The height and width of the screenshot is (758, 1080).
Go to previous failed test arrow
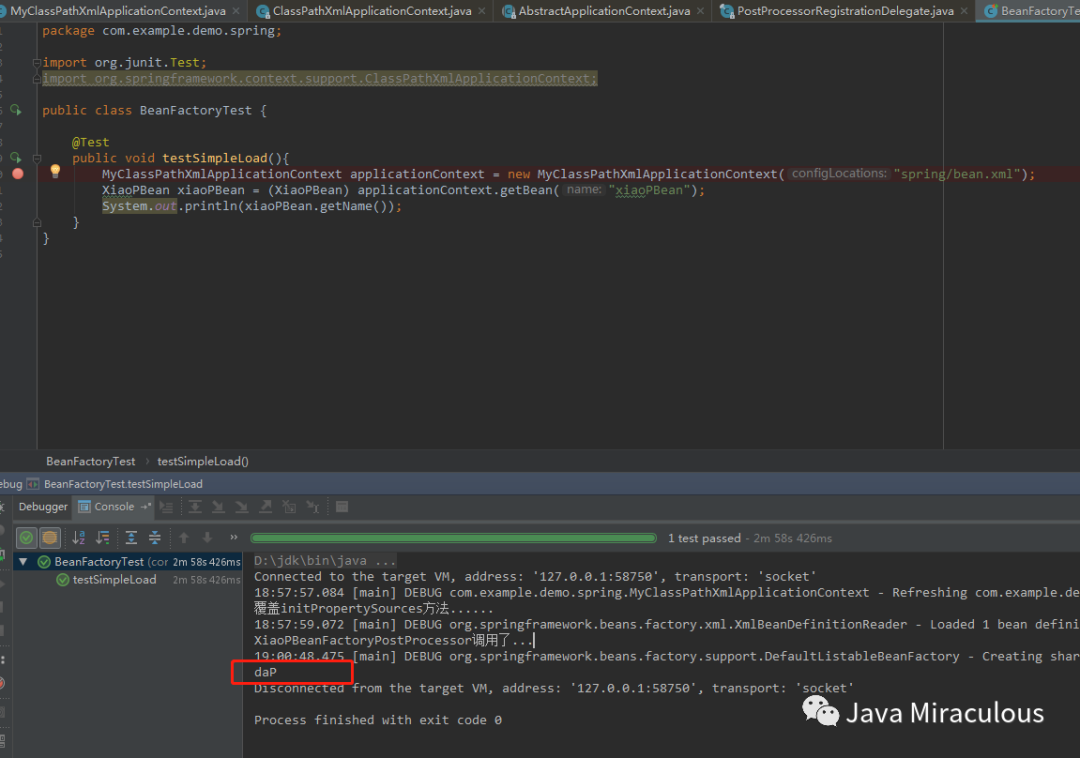pos(184,538)
